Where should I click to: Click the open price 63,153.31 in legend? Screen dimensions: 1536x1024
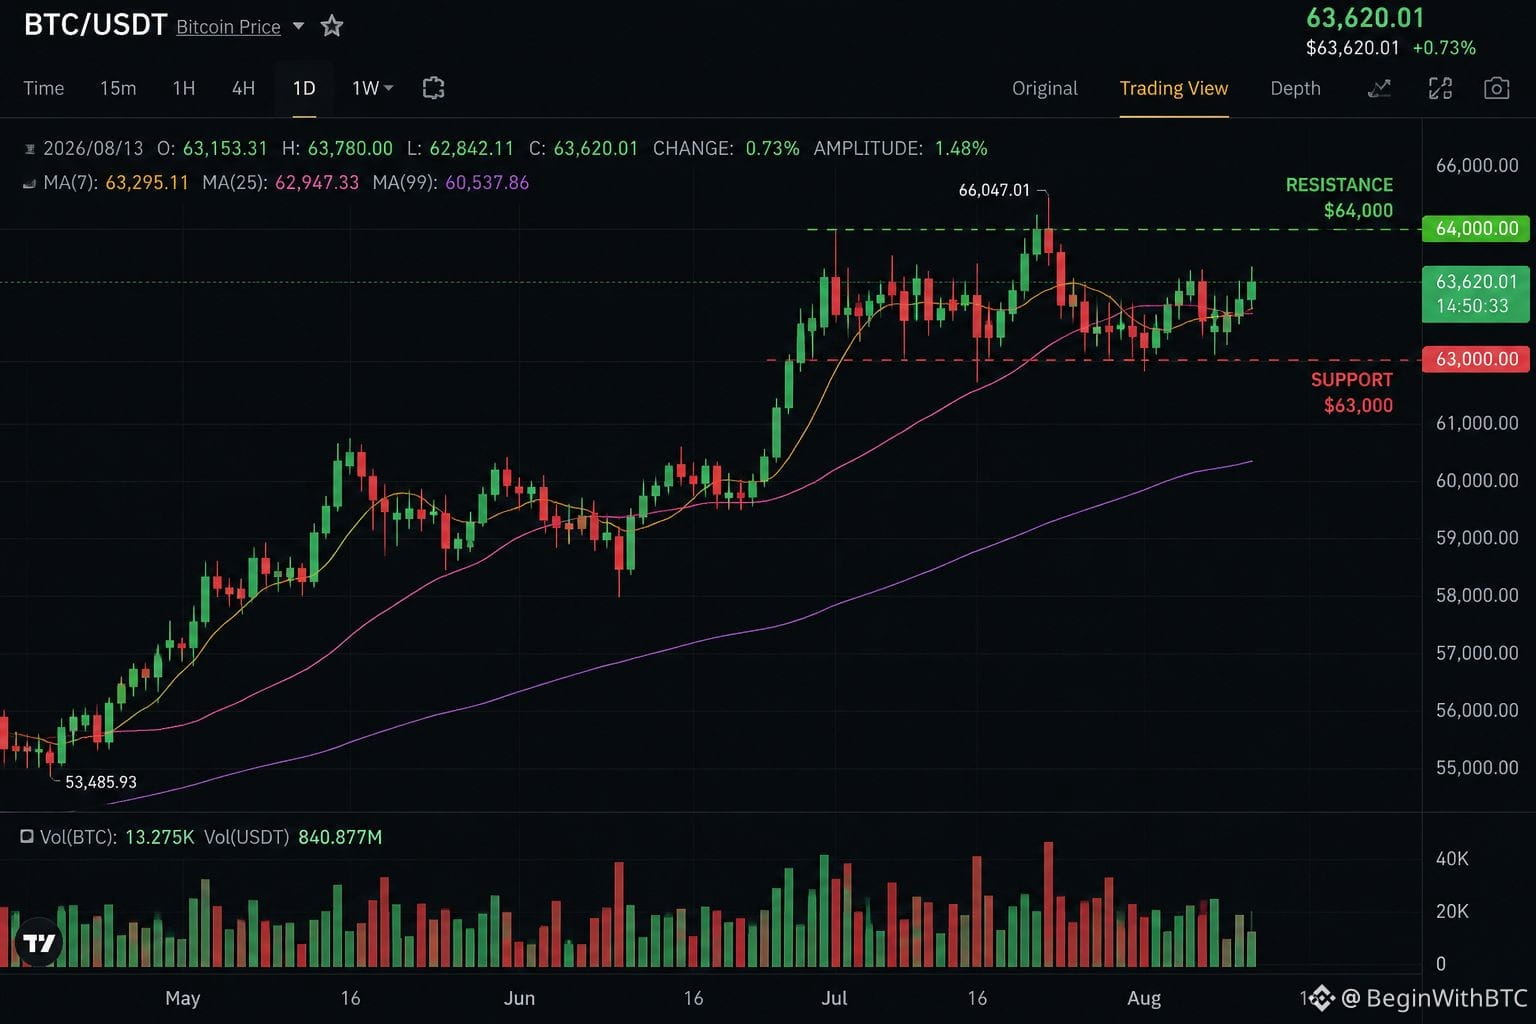click(x=225, y=149)
